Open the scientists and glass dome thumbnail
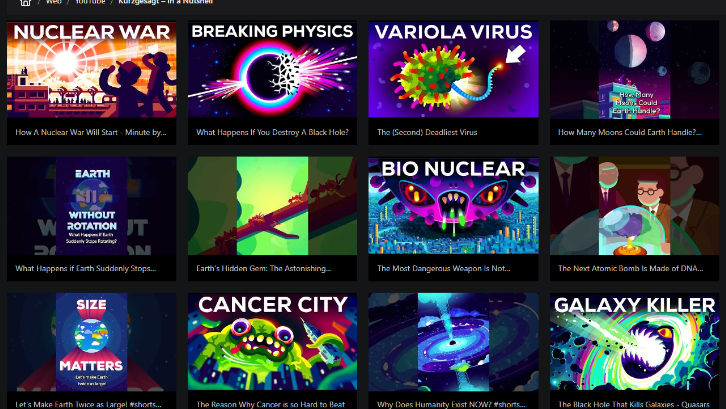Viewport: 726px width, 409px height. (x=634, y=206)
